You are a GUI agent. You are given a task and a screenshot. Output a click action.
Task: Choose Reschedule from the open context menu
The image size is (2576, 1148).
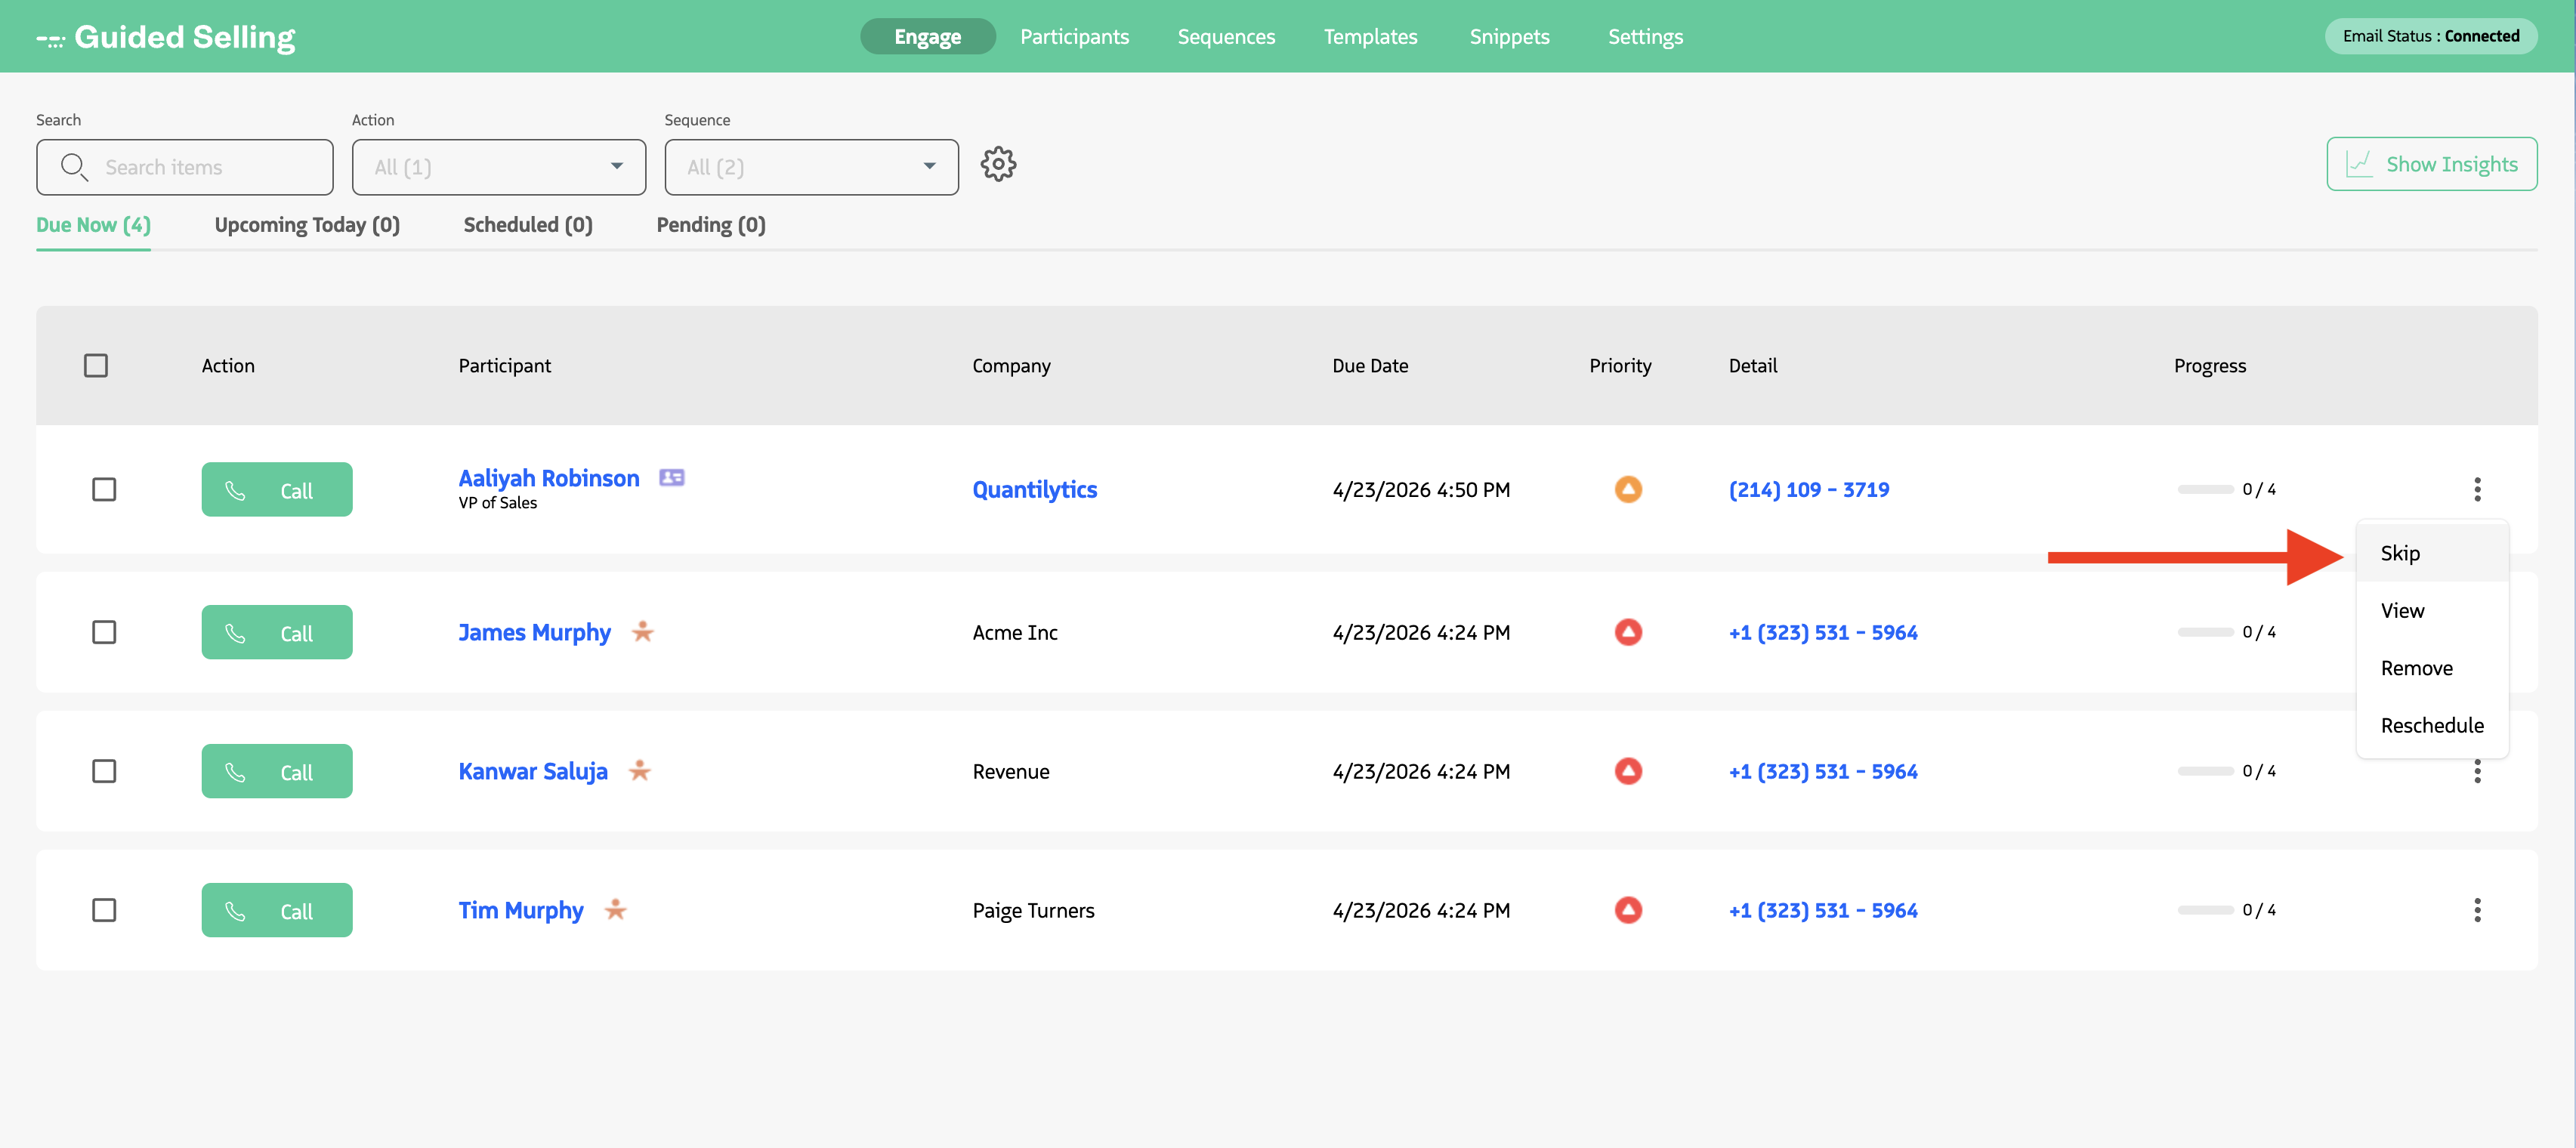click(x=2431, y=726)
